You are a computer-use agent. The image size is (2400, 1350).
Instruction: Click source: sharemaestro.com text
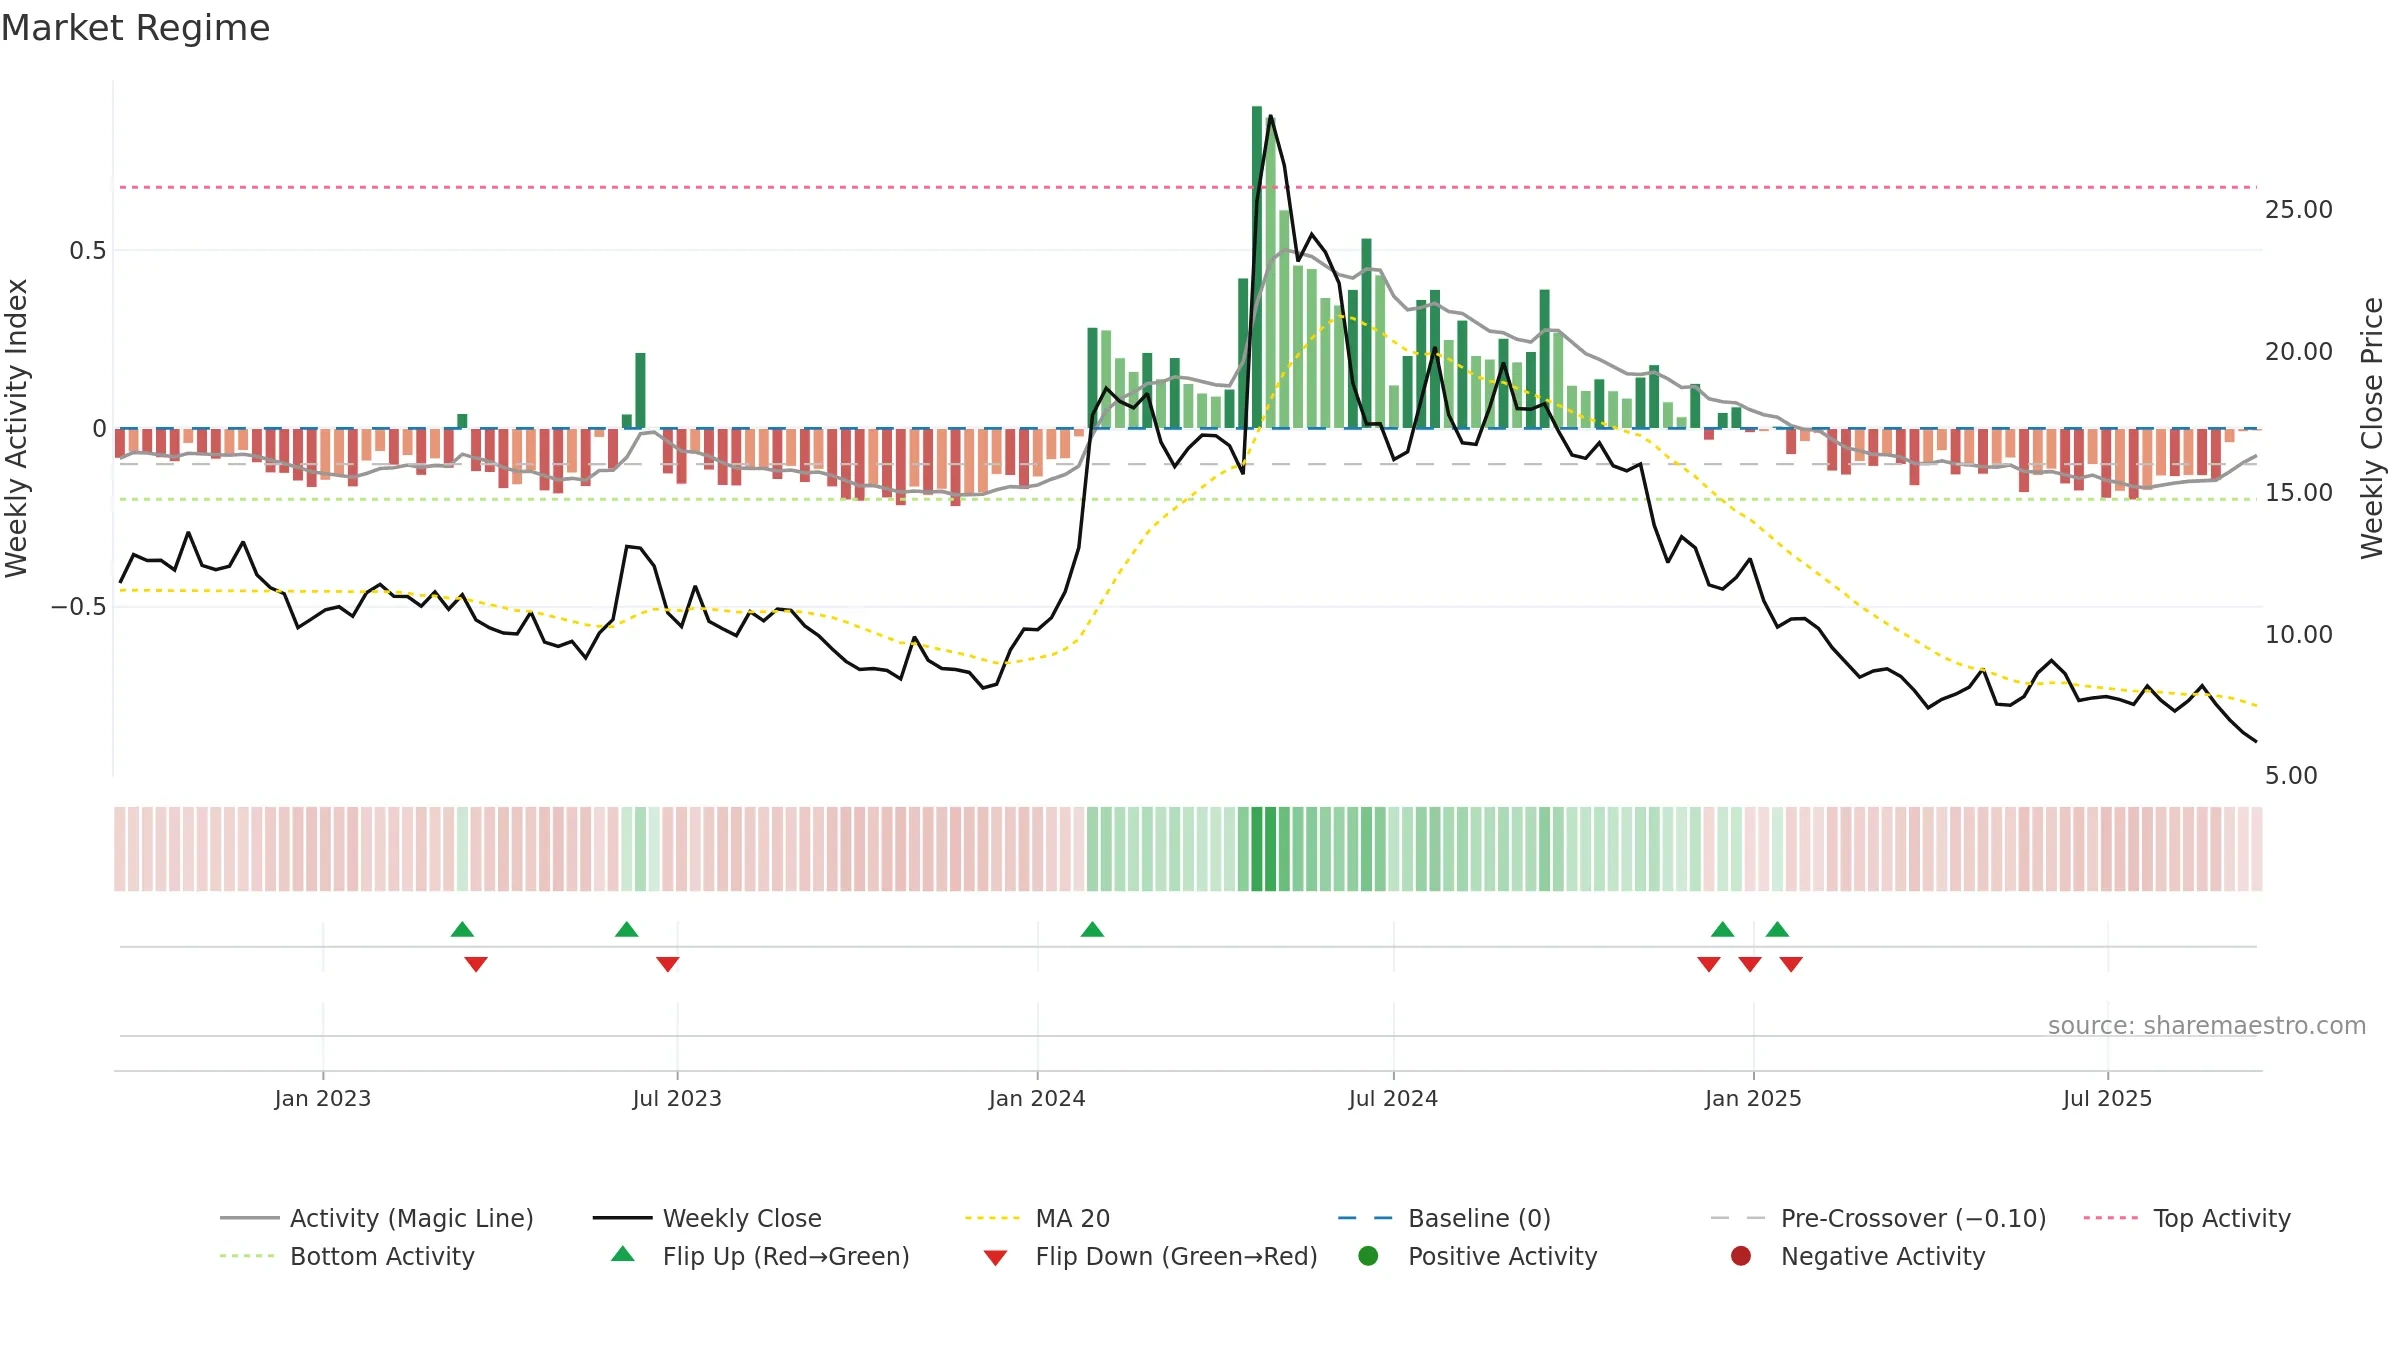pos(2207,1026)
